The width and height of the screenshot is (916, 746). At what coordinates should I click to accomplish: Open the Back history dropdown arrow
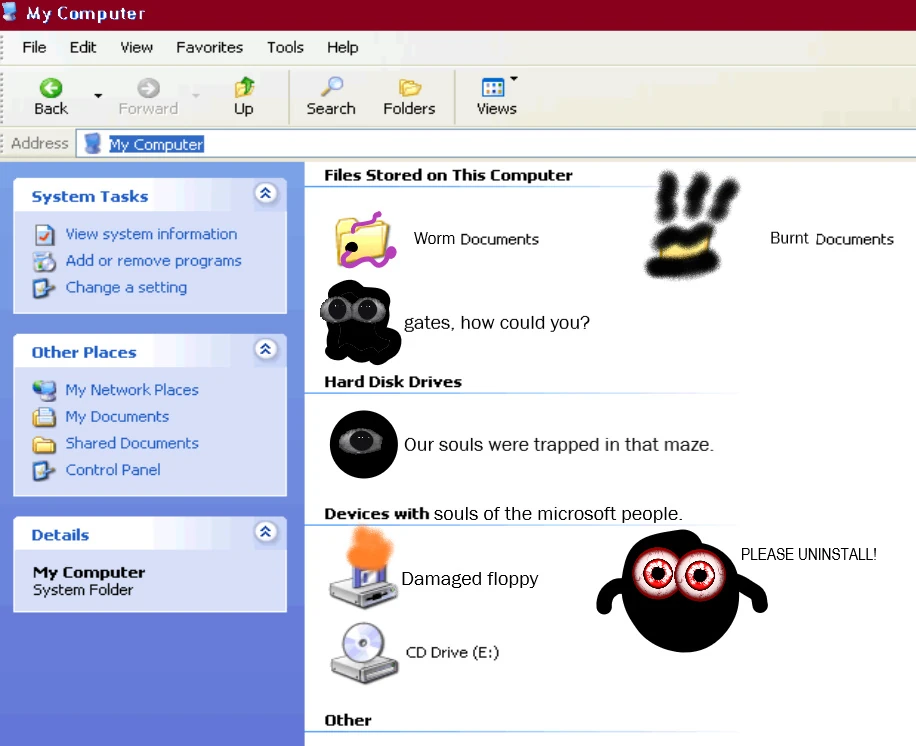98,95
